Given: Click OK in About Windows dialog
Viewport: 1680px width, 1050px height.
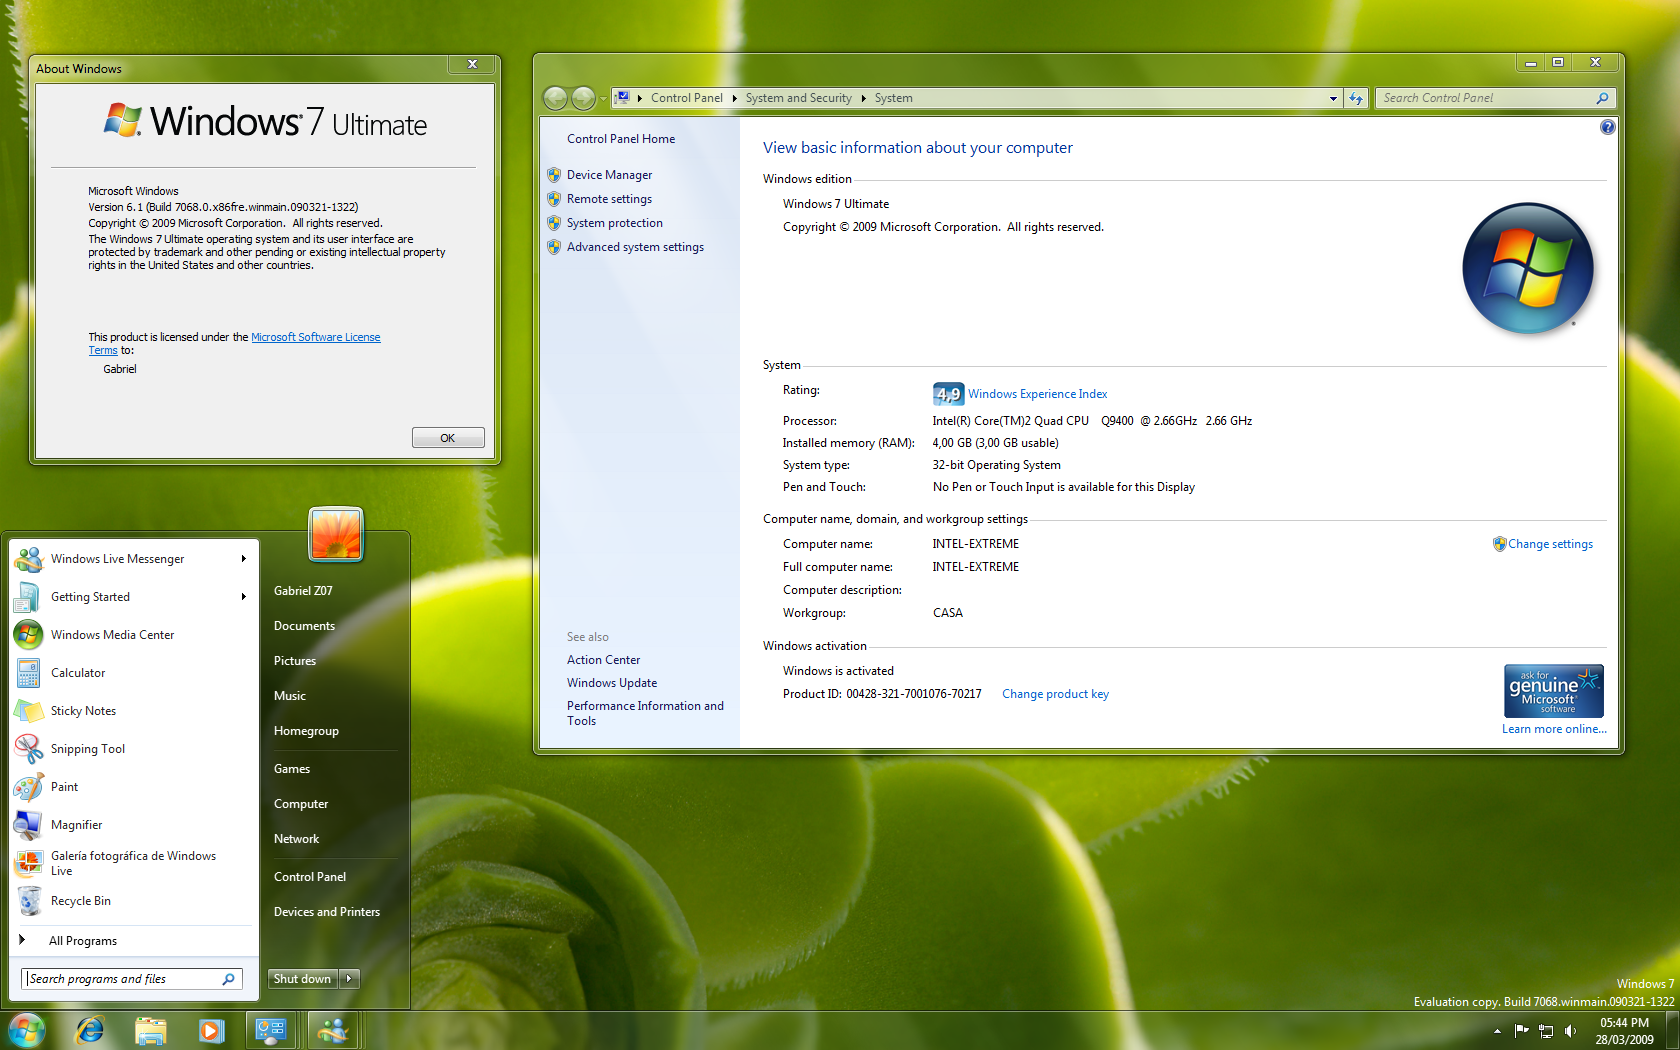Looking at the screenshot, I should 448,438.
